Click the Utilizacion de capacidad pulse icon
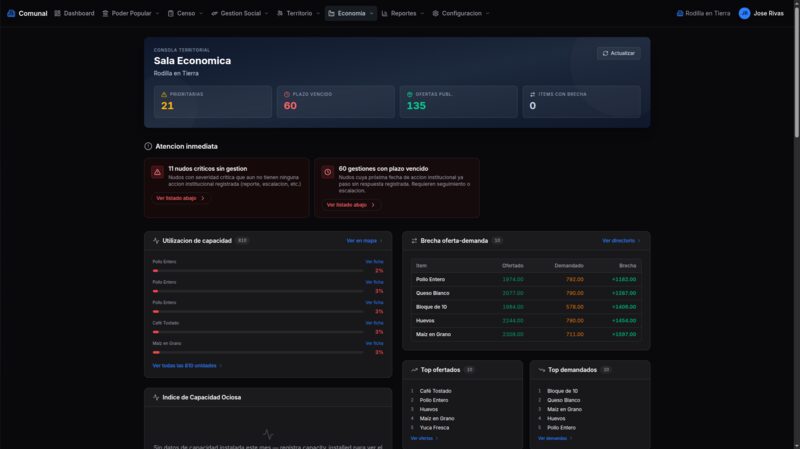Screen dimensions: 800x449 coord(156,240)
